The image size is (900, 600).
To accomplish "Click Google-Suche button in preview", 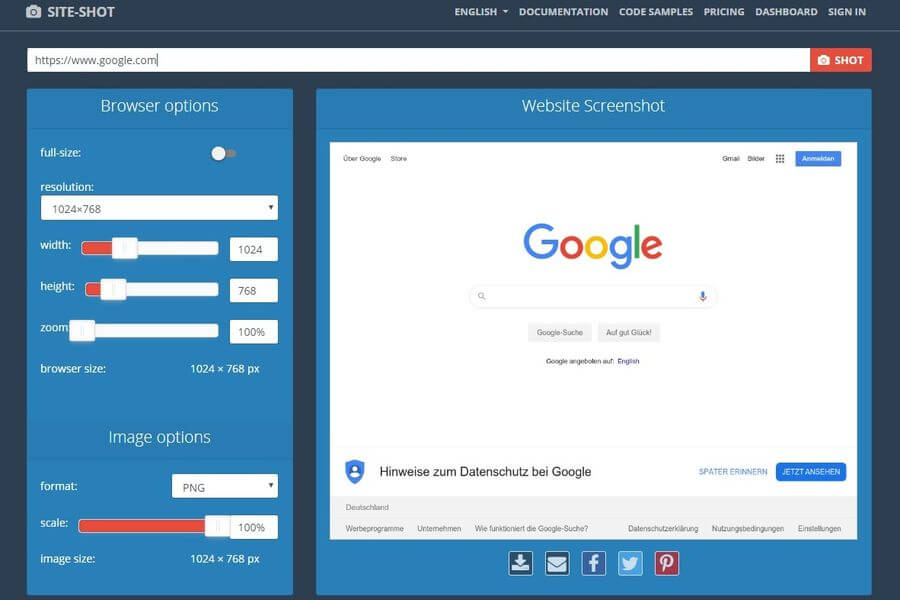I will click(560, 332).
